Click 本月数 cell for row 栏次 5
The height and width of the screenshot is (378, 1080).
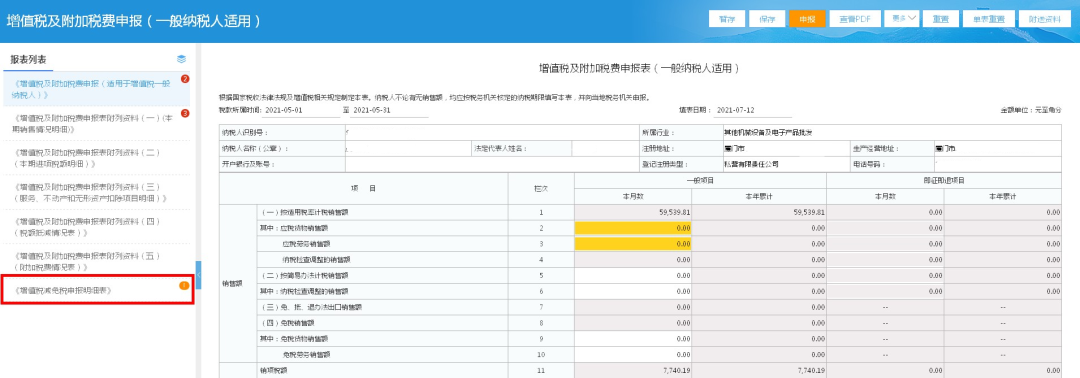[632, 275]
